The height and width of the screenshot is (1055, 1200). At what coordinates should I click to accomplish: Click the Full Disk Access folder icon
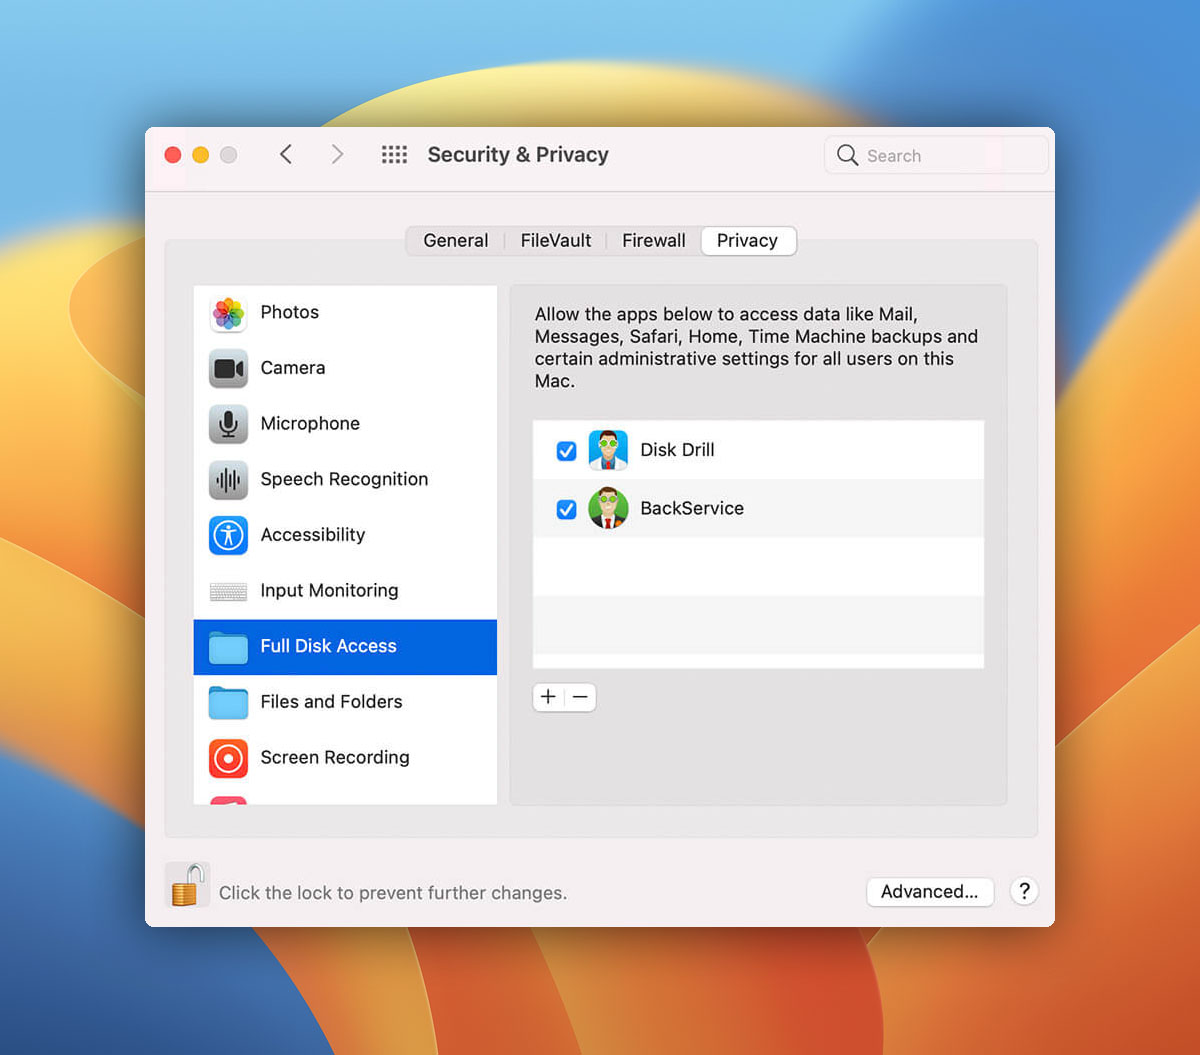click(x=228, y=647)
